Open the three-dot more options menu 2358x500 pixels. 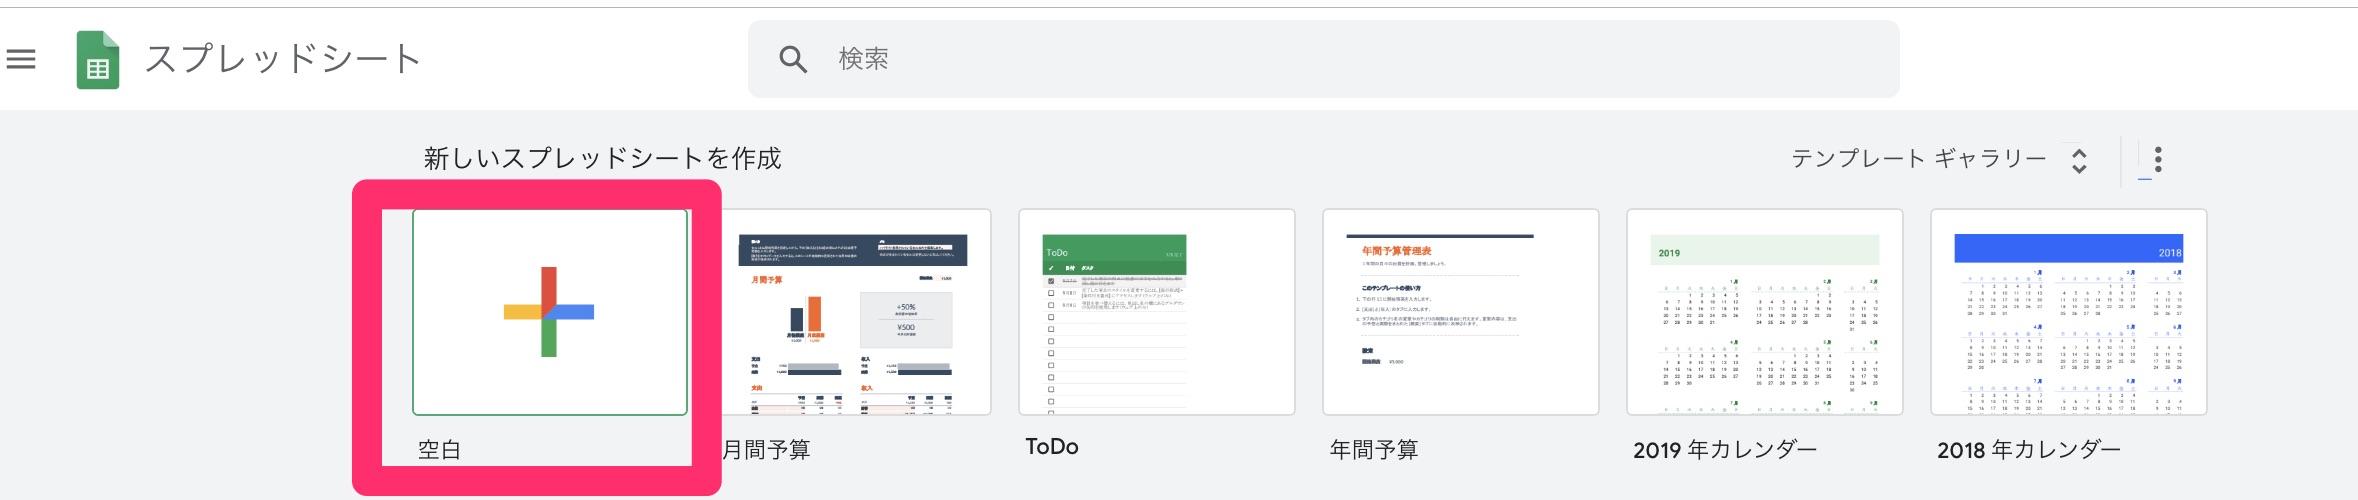pos(2158,160)
